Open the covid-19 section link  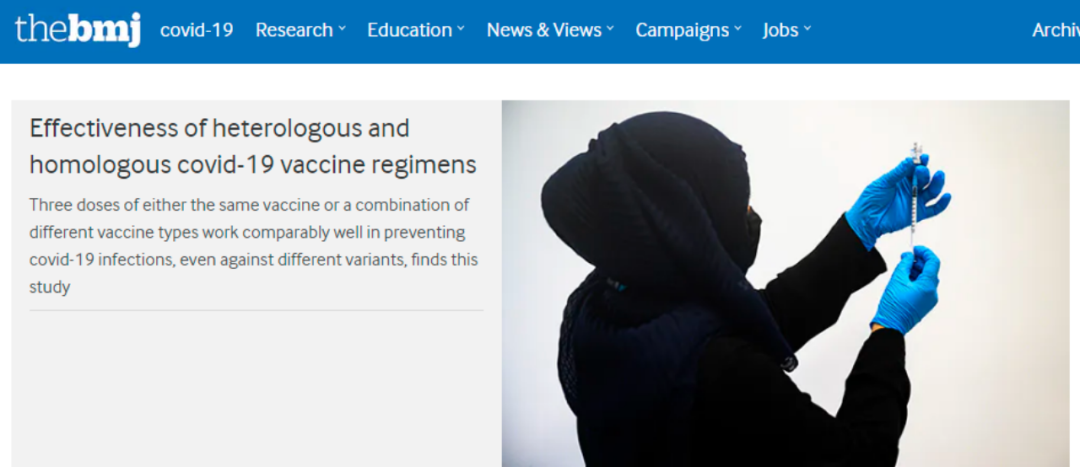click(196, 30)
